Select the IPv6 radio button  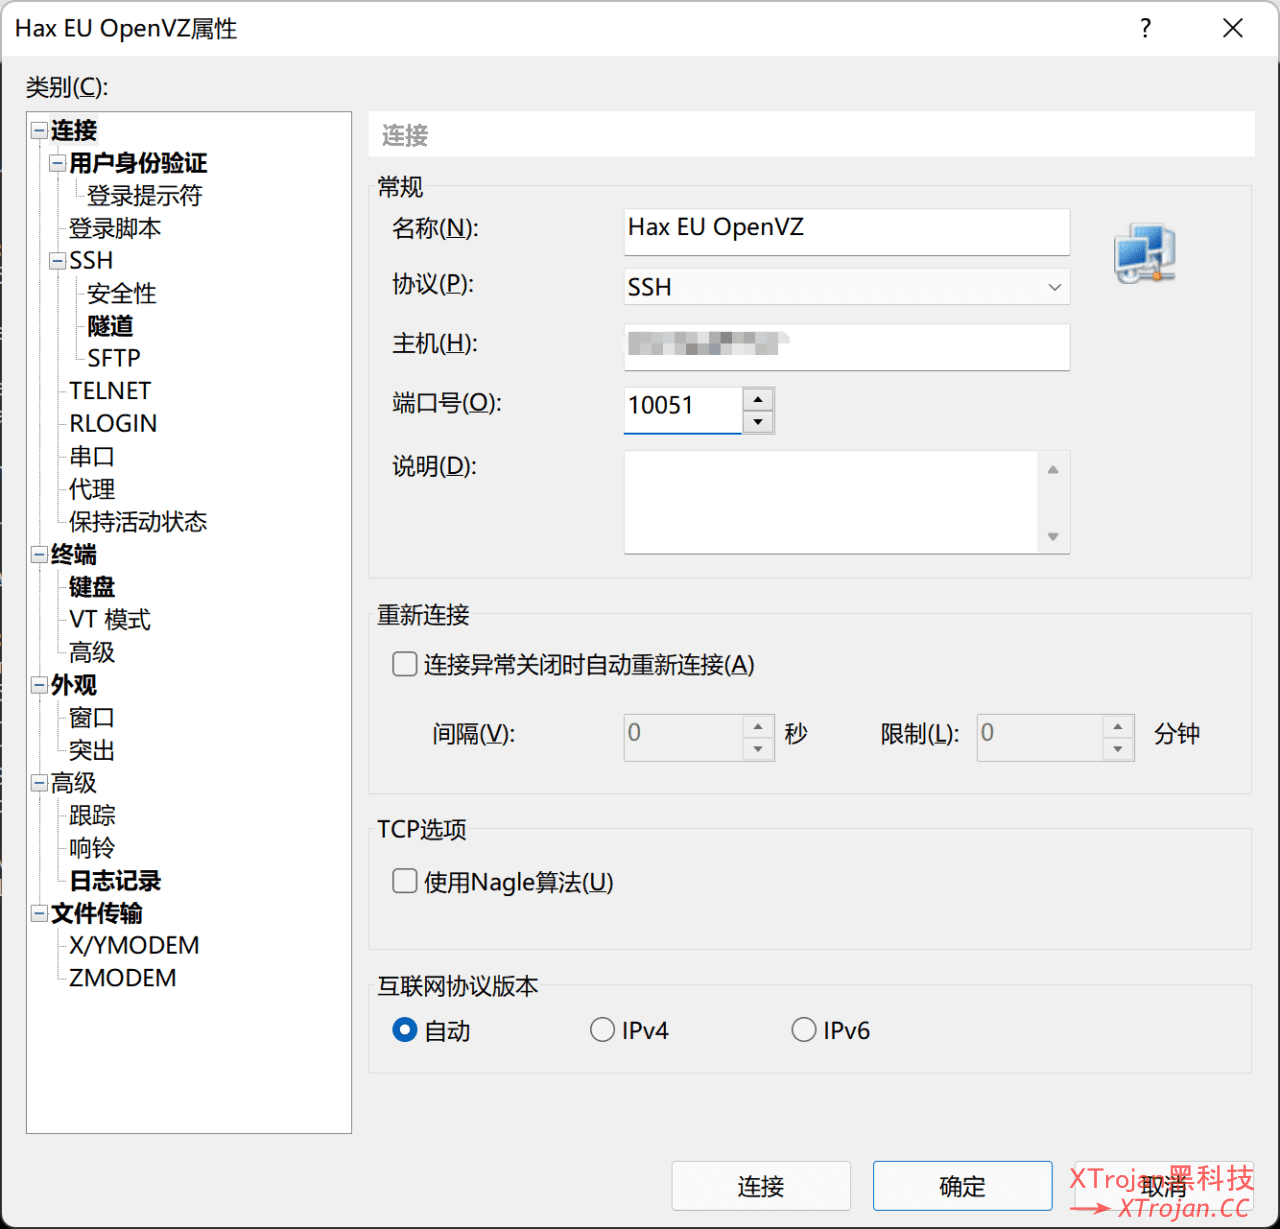click(804, 1029)
